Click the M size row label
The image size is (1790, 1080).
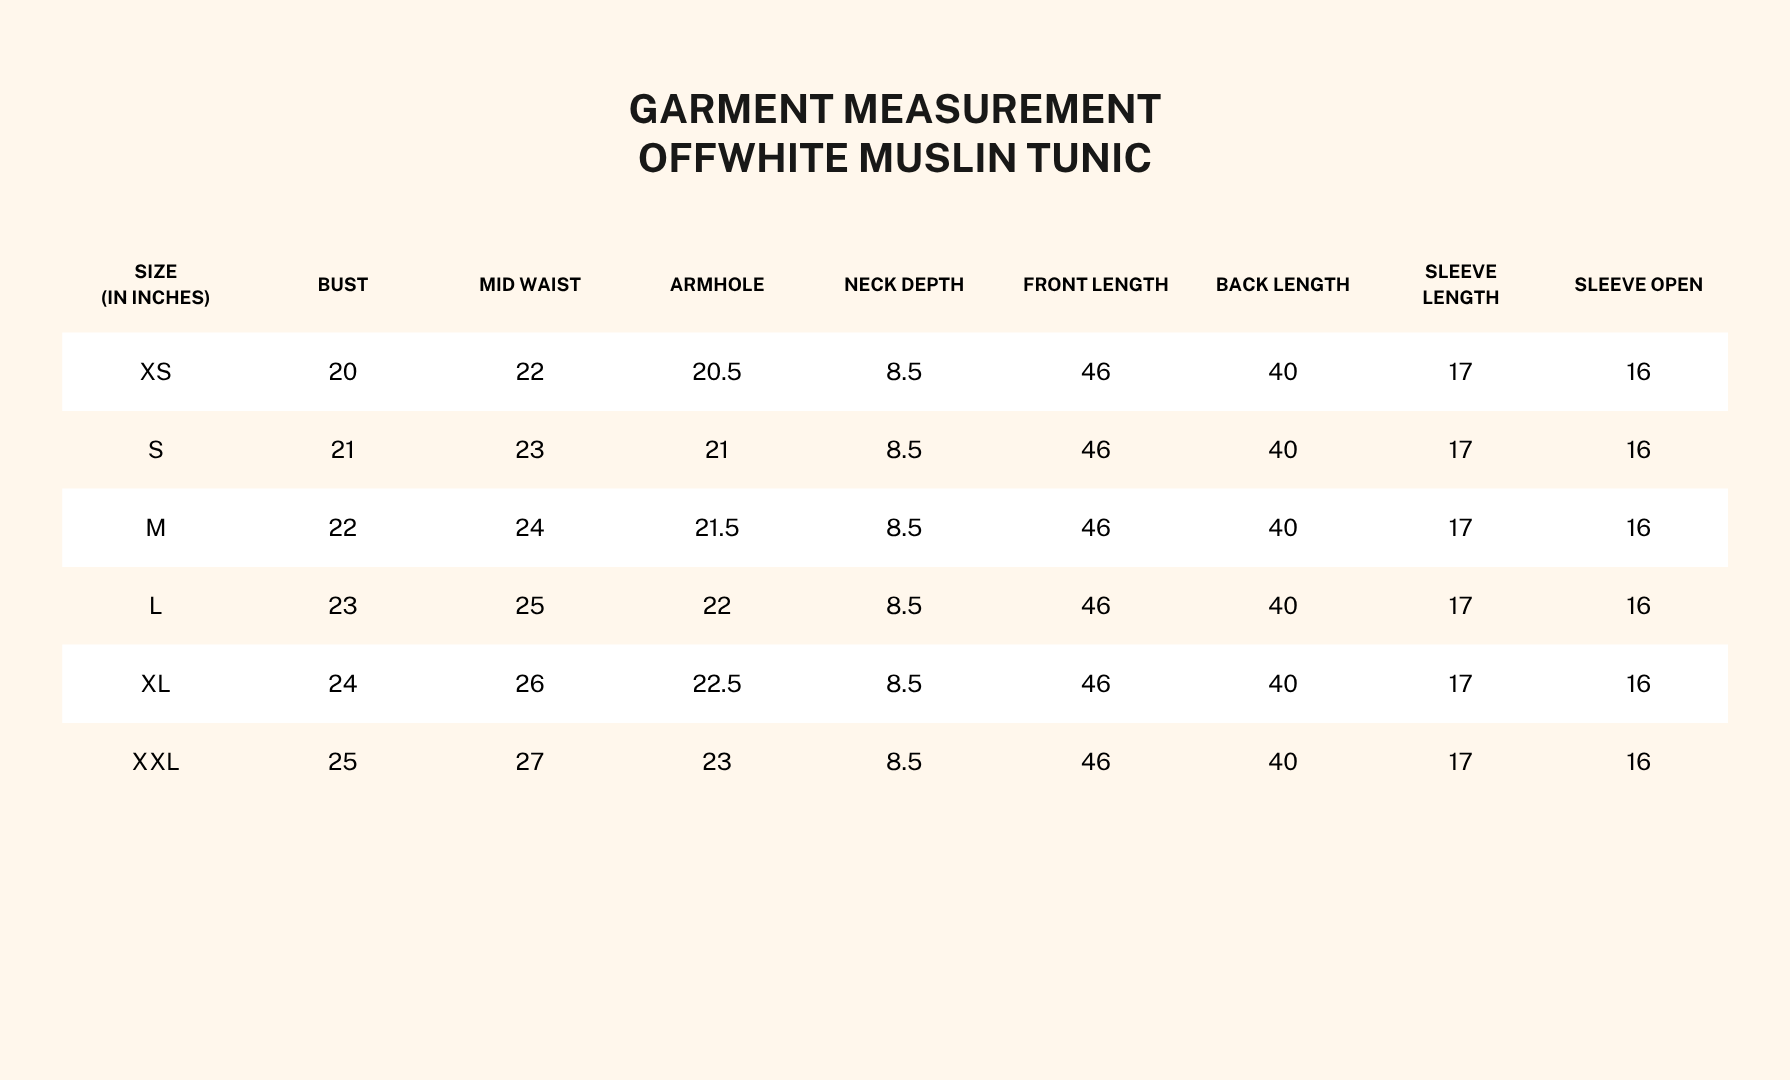click(x=156, y=528)
